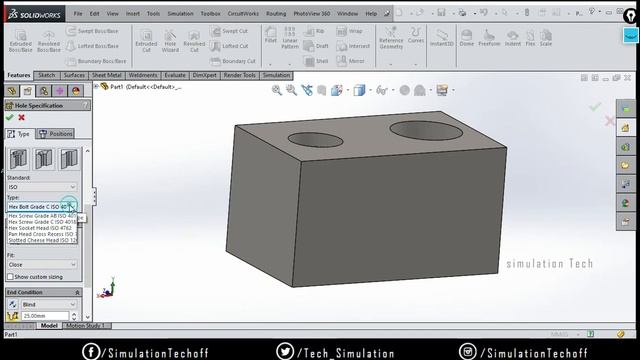Click the Flex feature
The height and width of the screenshot is (360, 640).
tap(530, 38)
